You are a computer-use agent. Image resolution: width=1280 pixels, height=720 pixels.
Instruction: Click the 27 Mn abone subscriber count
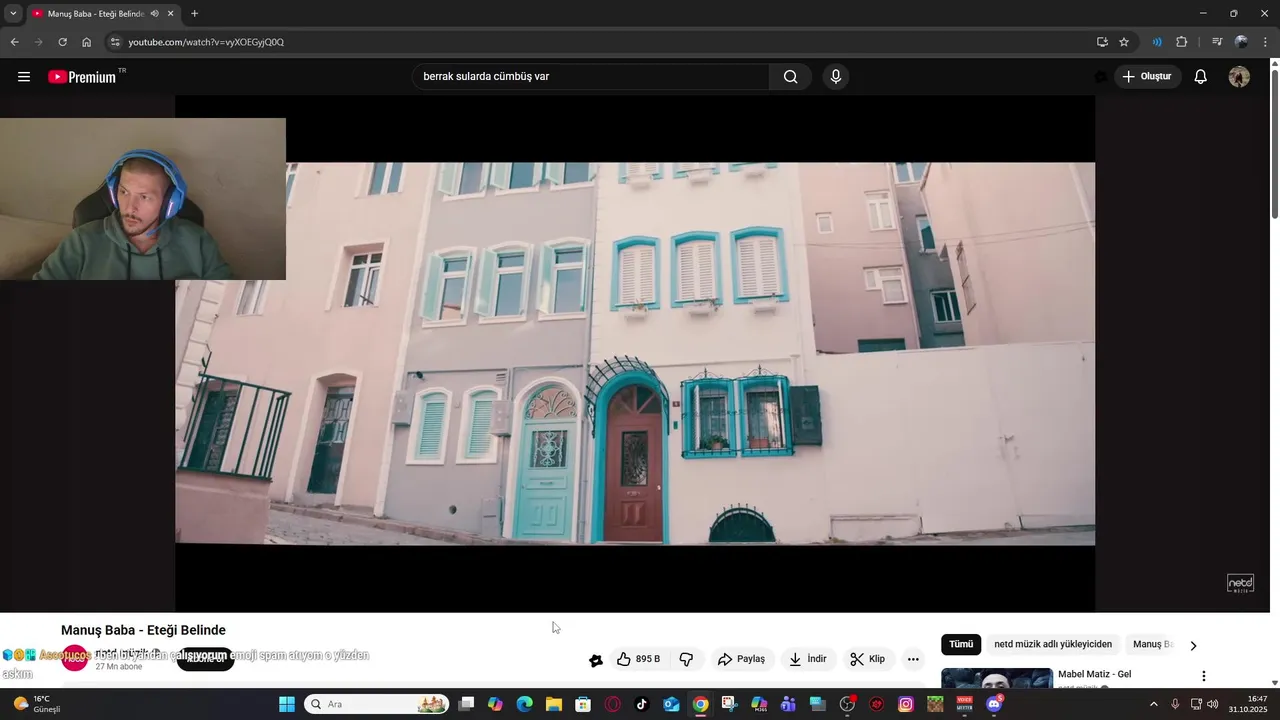click(119, 666)
